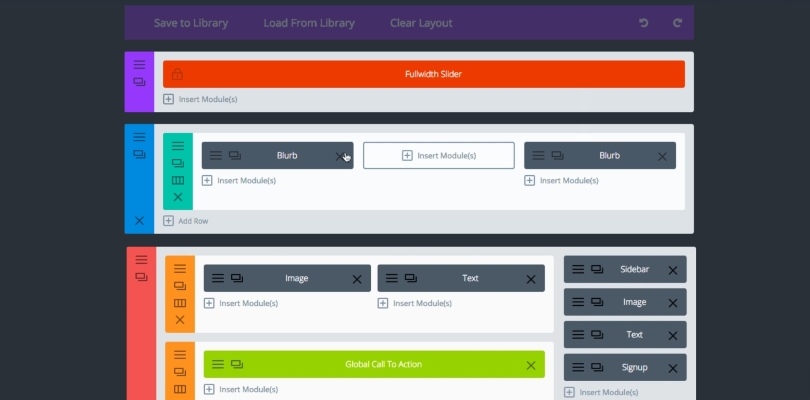Remove the Text module beside the Image module
810x400 pixels.
pyautogui.click(x=528, y=279)
